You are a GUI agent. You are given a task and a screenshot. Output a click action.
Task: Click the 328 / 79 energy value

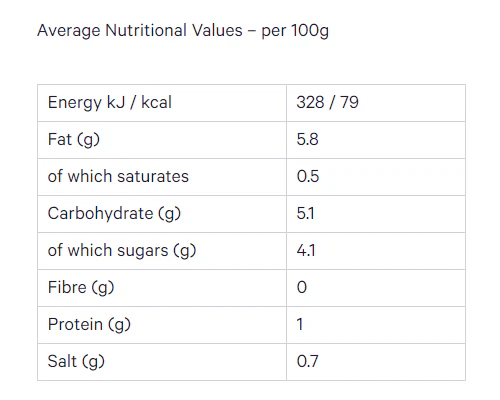click(x=328, y=102)
